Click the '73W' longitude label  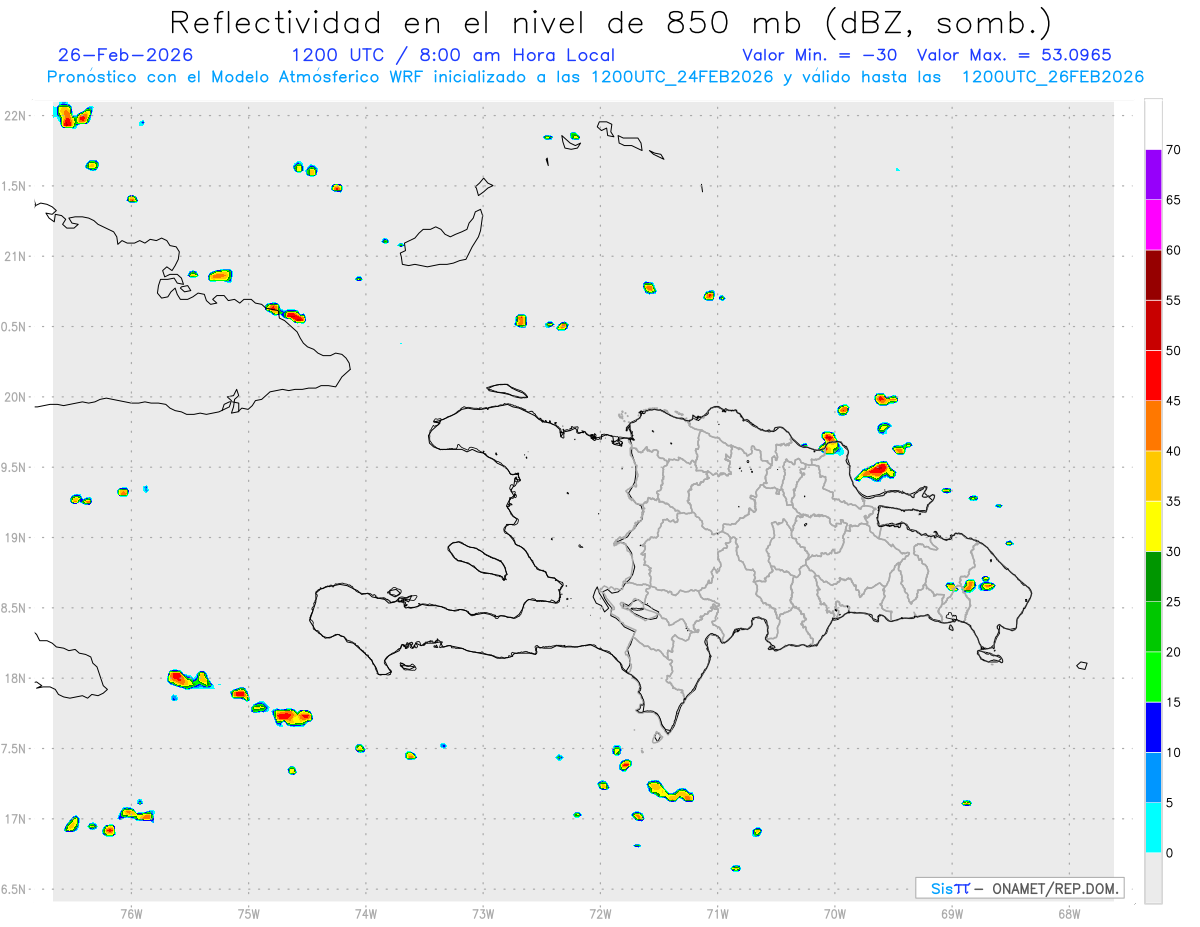pos(483,913)
